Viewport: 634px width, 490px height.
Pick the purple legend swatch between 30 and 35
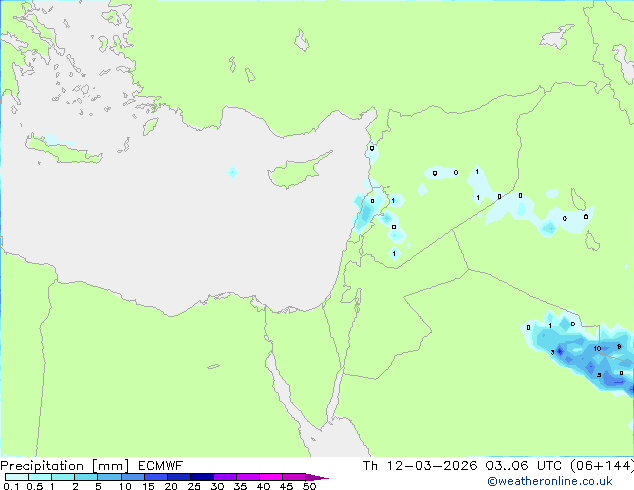pos(224,477)
